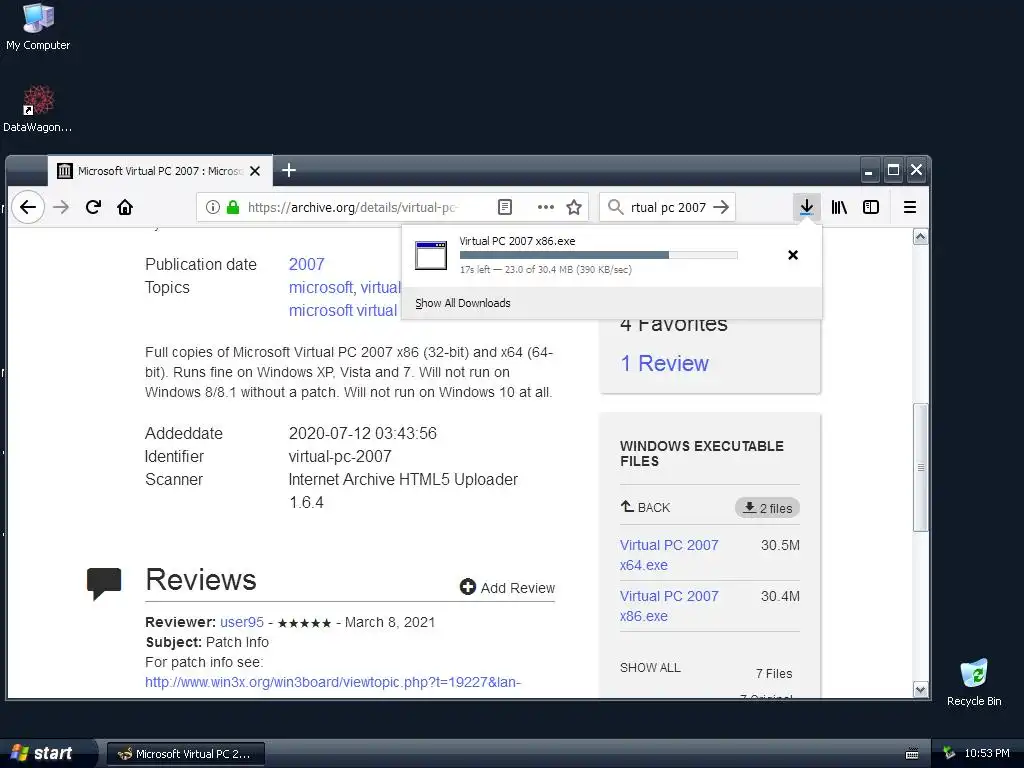Click the vertical scrollbar thumb
The image size is (1024, 768).
click(920, 468)
